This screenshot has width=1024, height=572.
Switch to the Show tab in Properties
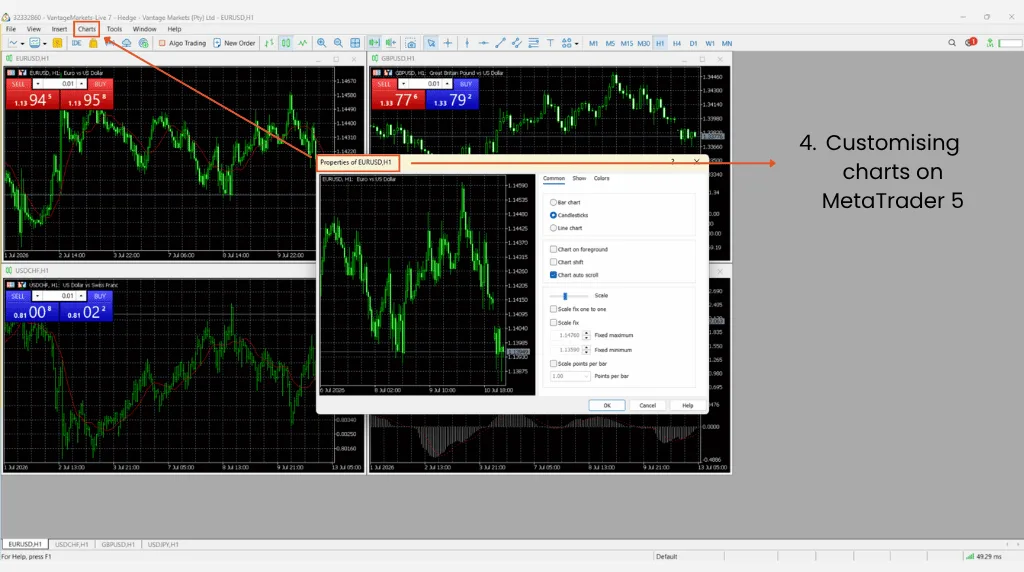click(x=579, y=178)
